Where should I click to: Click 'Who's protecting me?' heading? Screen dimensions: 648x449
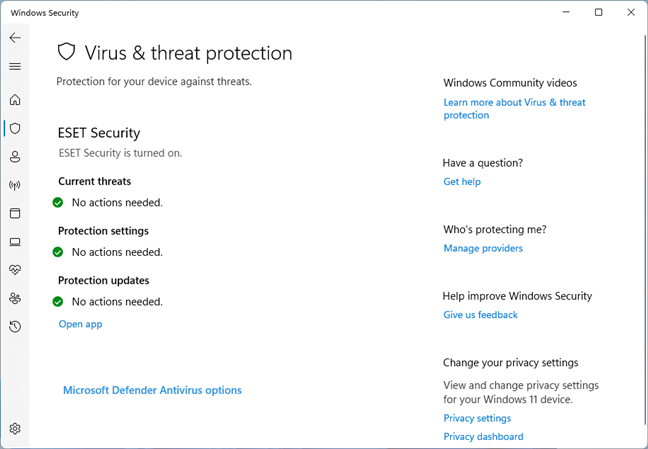495,229
